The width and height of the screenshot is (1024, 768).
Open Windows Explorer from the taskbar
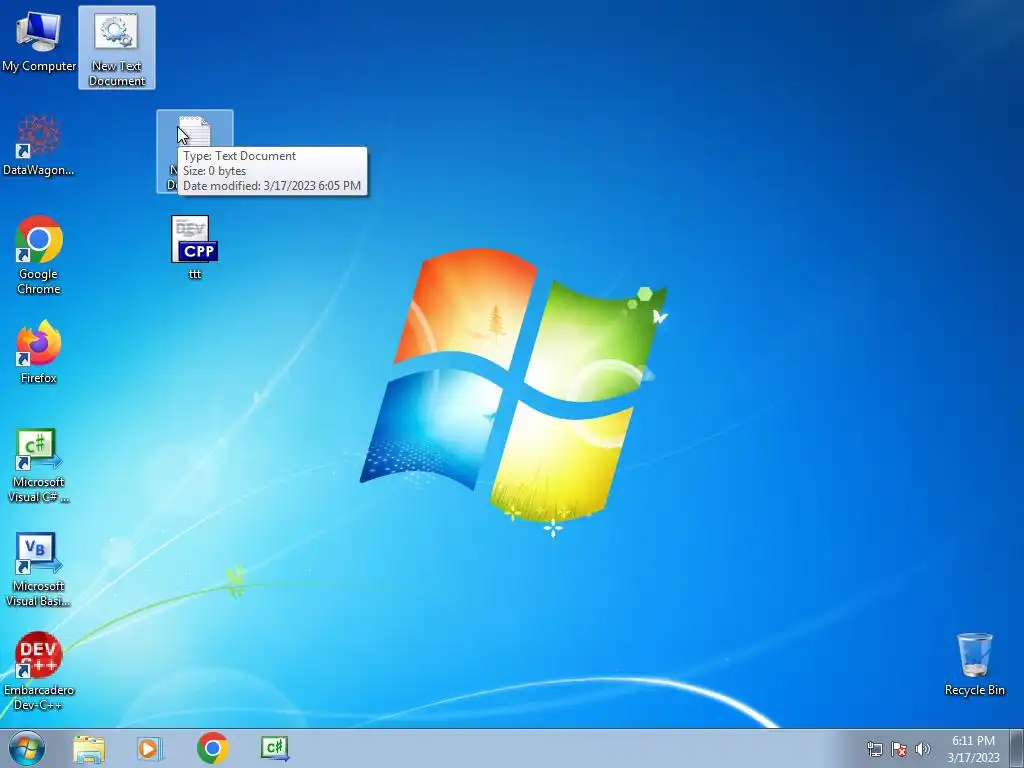89,749
